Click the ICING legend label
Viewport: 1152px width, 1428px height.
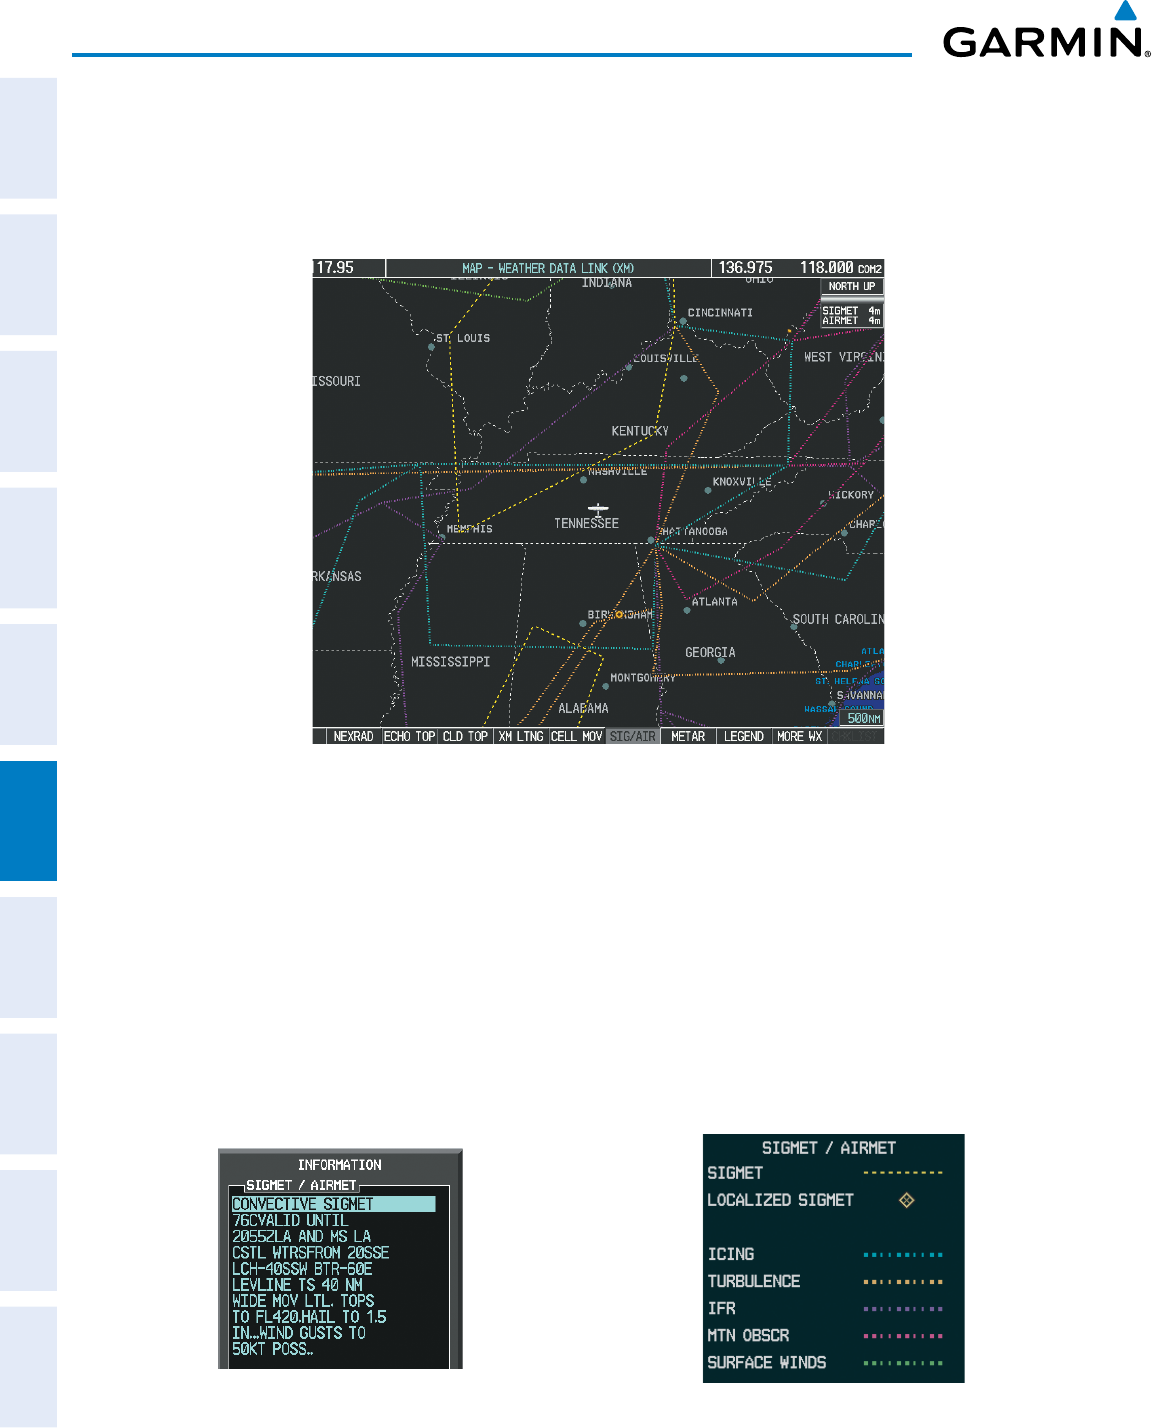coord(731,1254)
